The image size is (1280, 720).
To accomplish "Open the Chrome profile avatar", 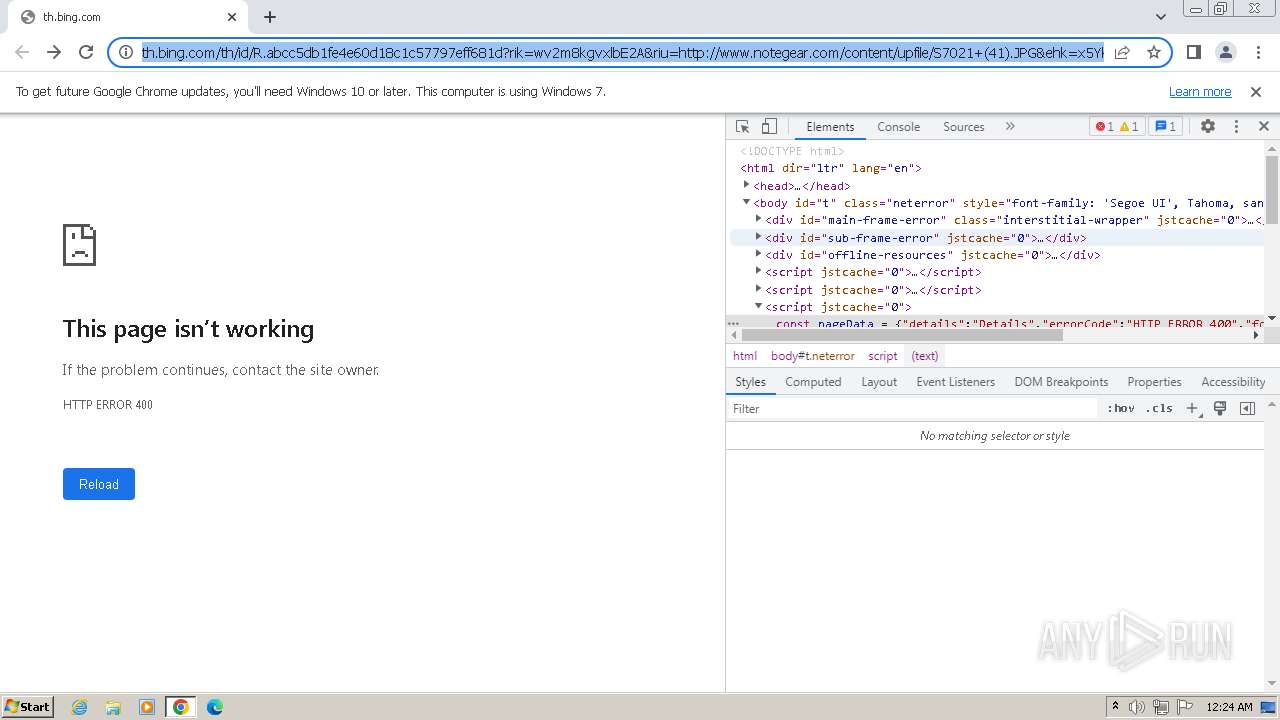I will click(x=1226, y=52).
